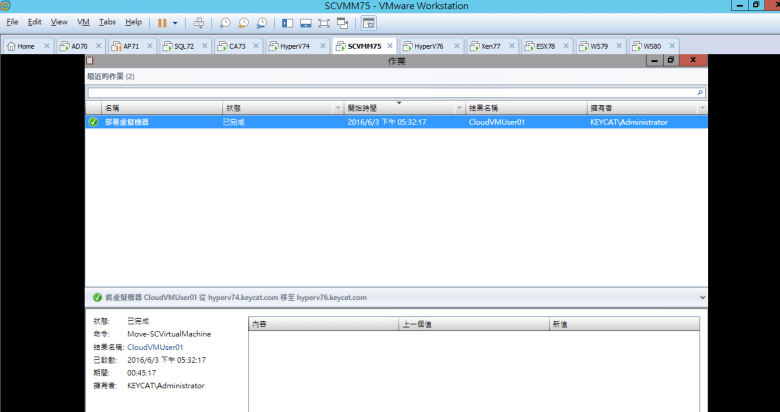The height and width of the screenshot is (412, 780).
Task: Open the VM menu
Action: pos(83,21)
